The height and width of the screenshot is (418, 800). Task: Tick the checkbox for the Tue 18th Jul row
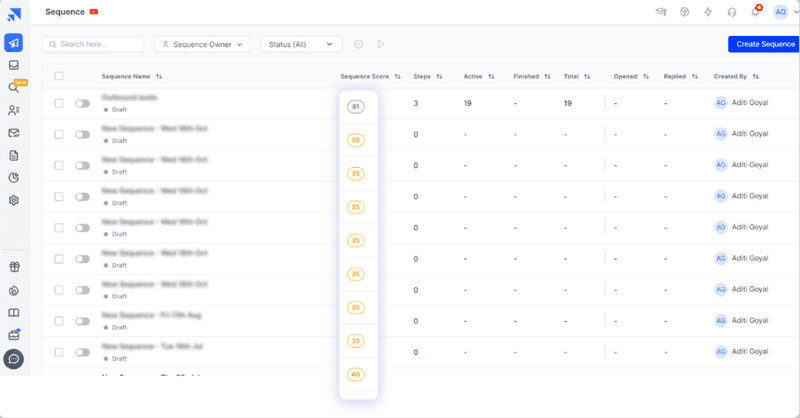(59, 352)
